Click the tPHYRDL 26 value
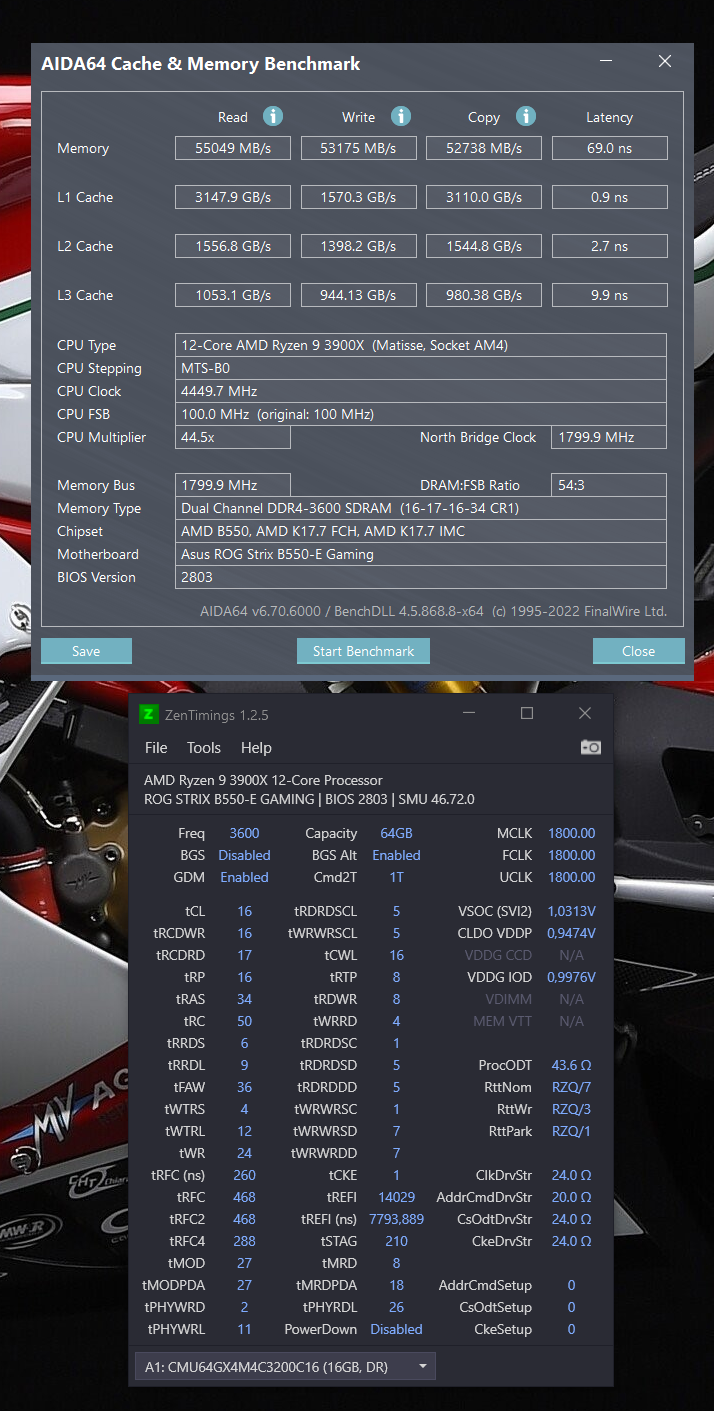Image resolution: width=714 pixels, height=1411 pixels. 396,1307
